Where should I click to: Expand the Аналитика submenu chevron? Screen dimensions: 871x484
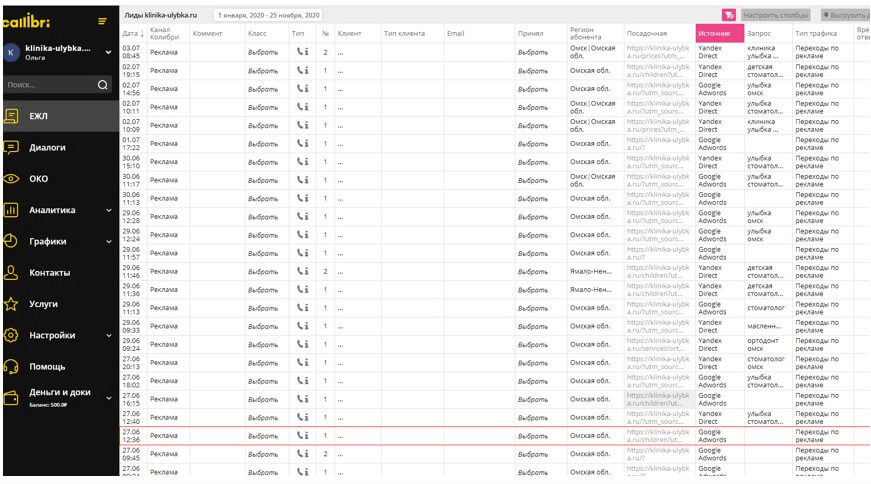tap(109, 210)
